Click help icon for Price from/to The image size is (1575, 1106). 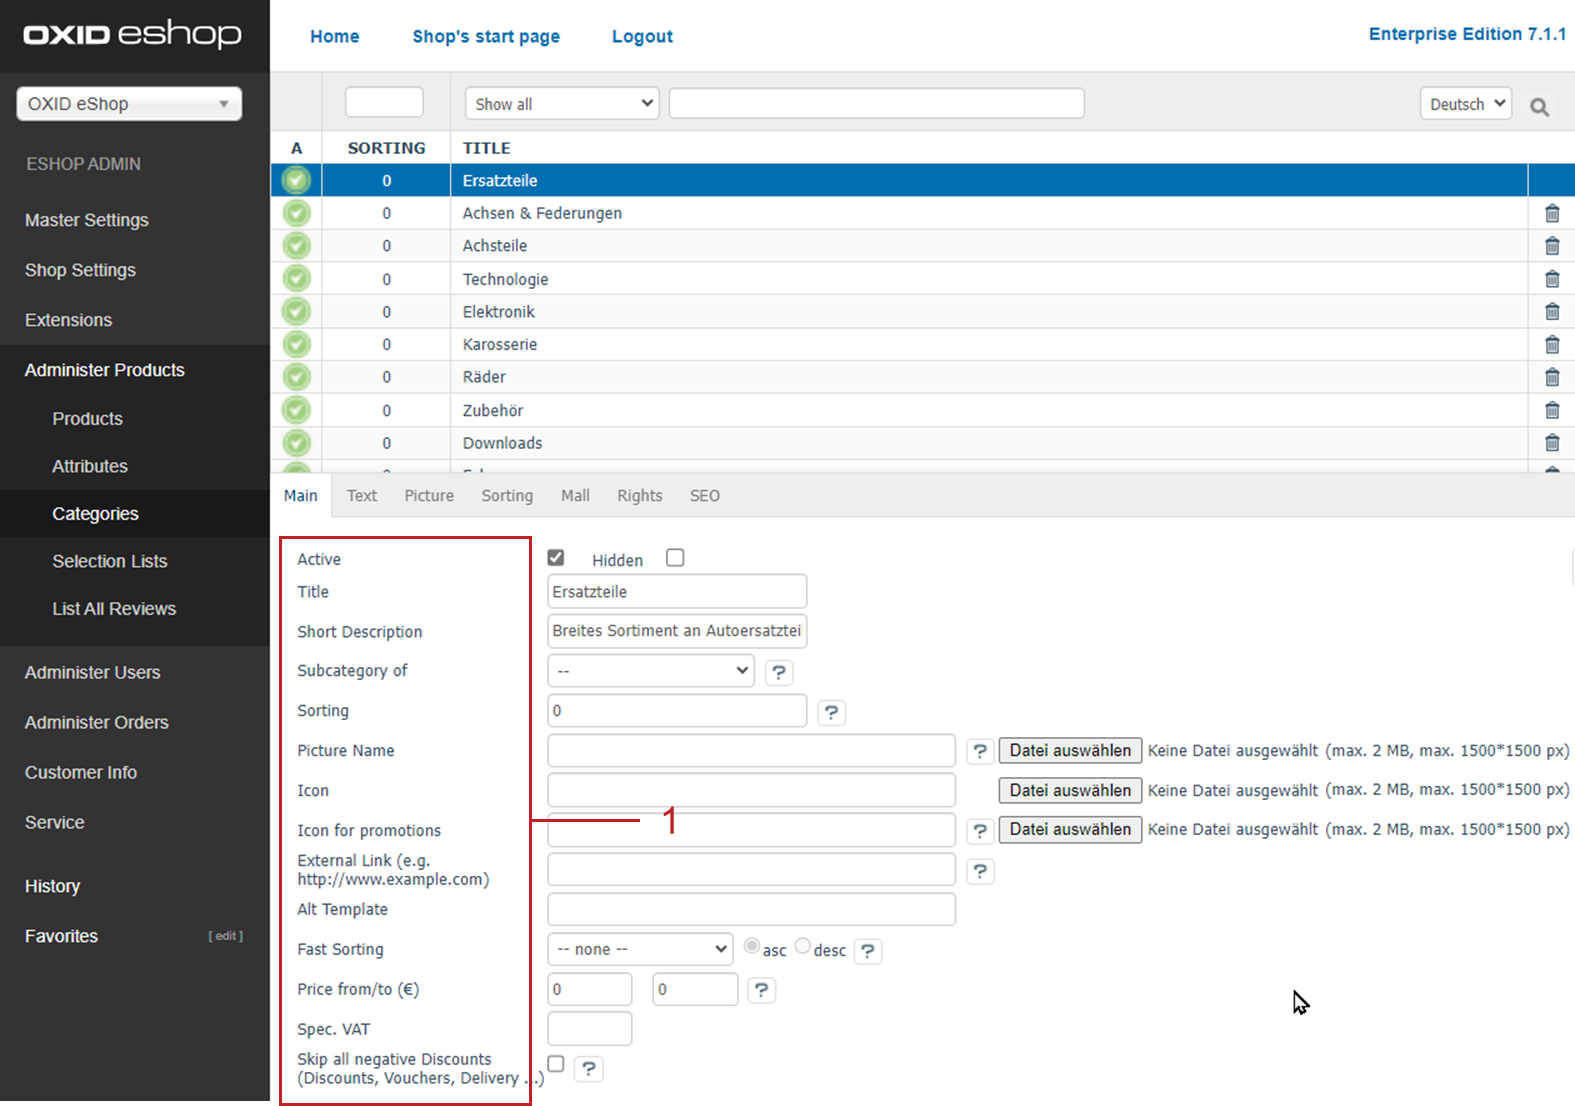pos(762,990)
